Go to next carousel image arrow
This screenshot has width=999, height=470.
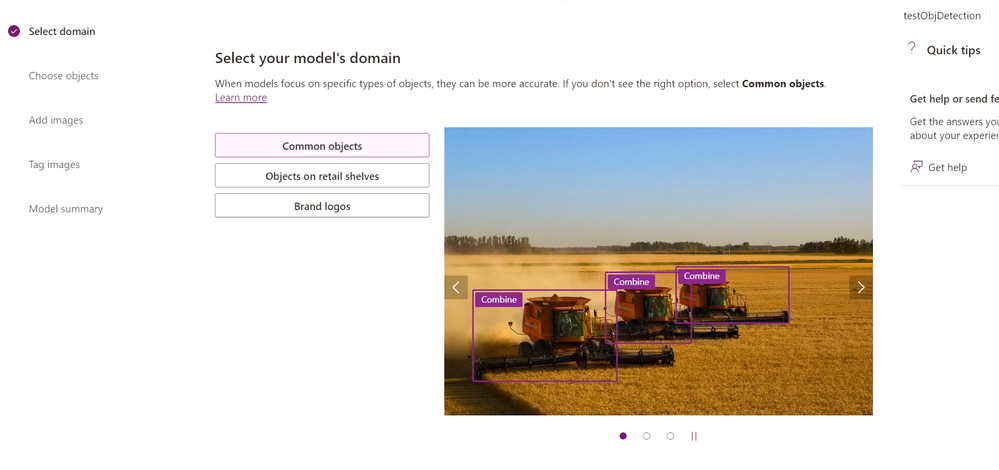pyautogui.click(x=861, y=287)
